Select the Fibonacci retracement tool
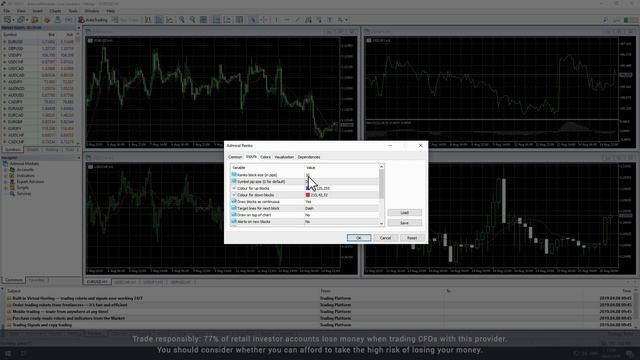640x360 pixels. click(319, 20)
